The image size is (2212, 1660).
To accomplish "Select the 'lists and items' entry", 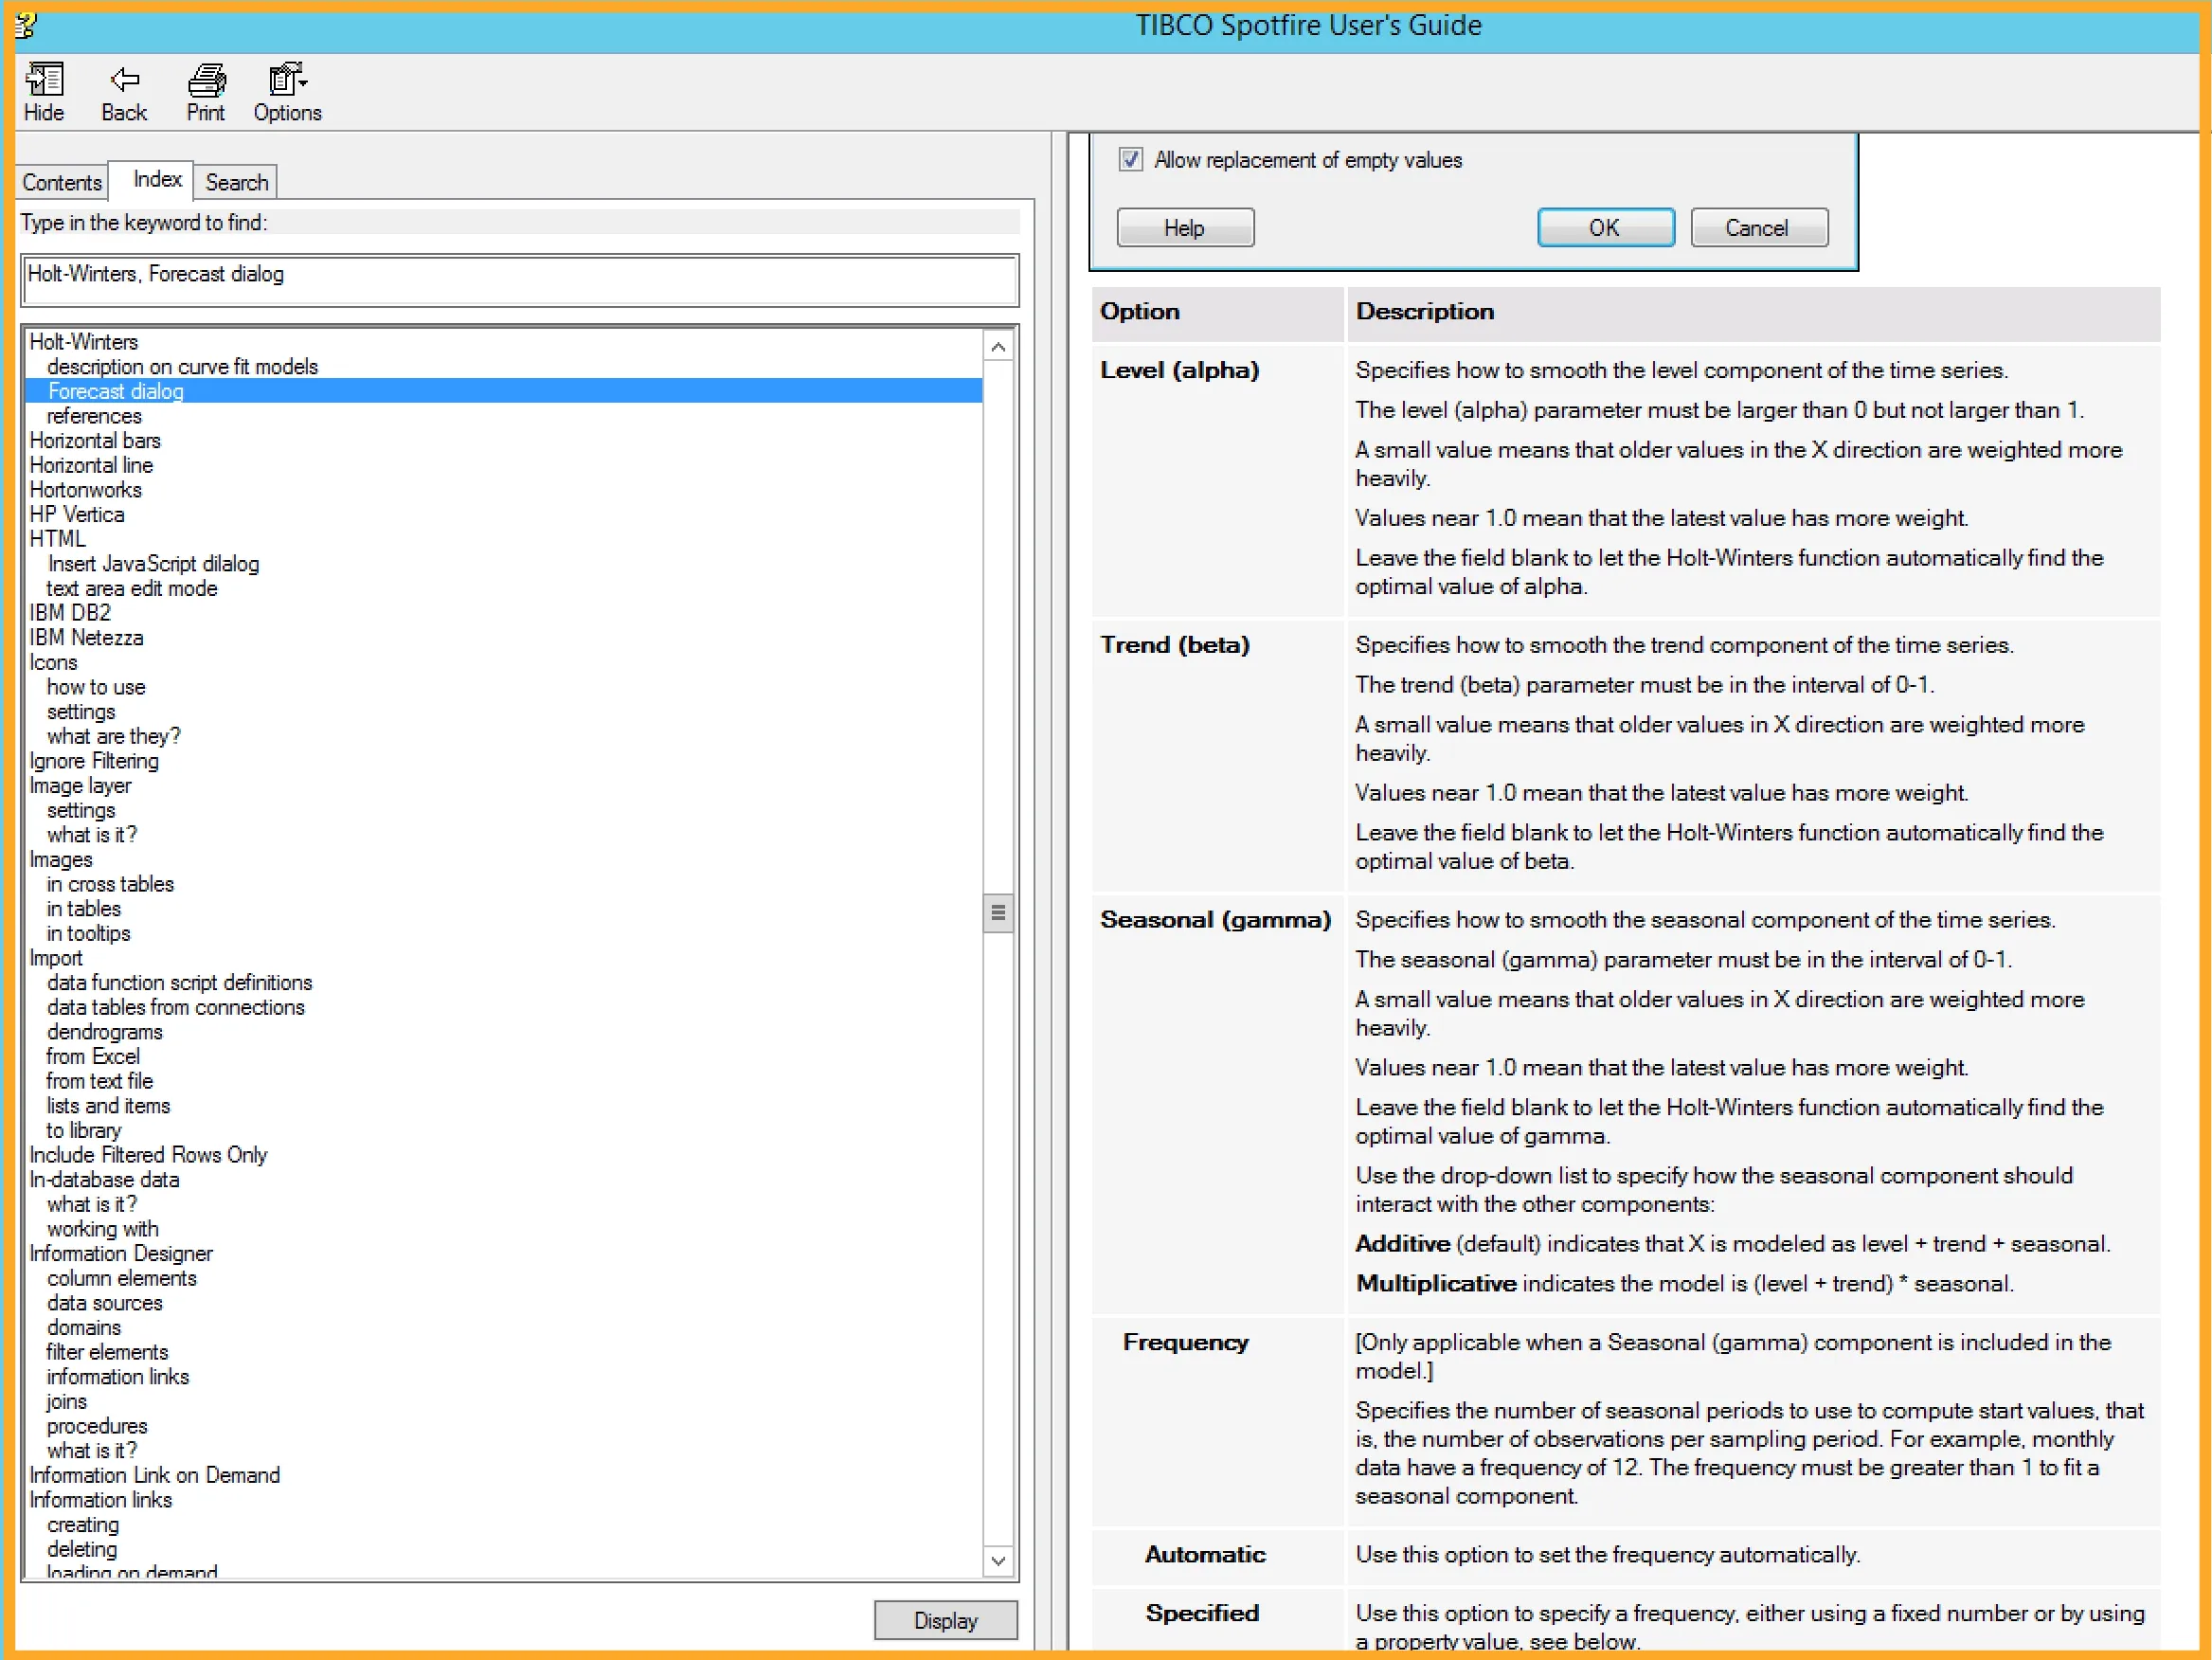I will [x=109, y=1106].
